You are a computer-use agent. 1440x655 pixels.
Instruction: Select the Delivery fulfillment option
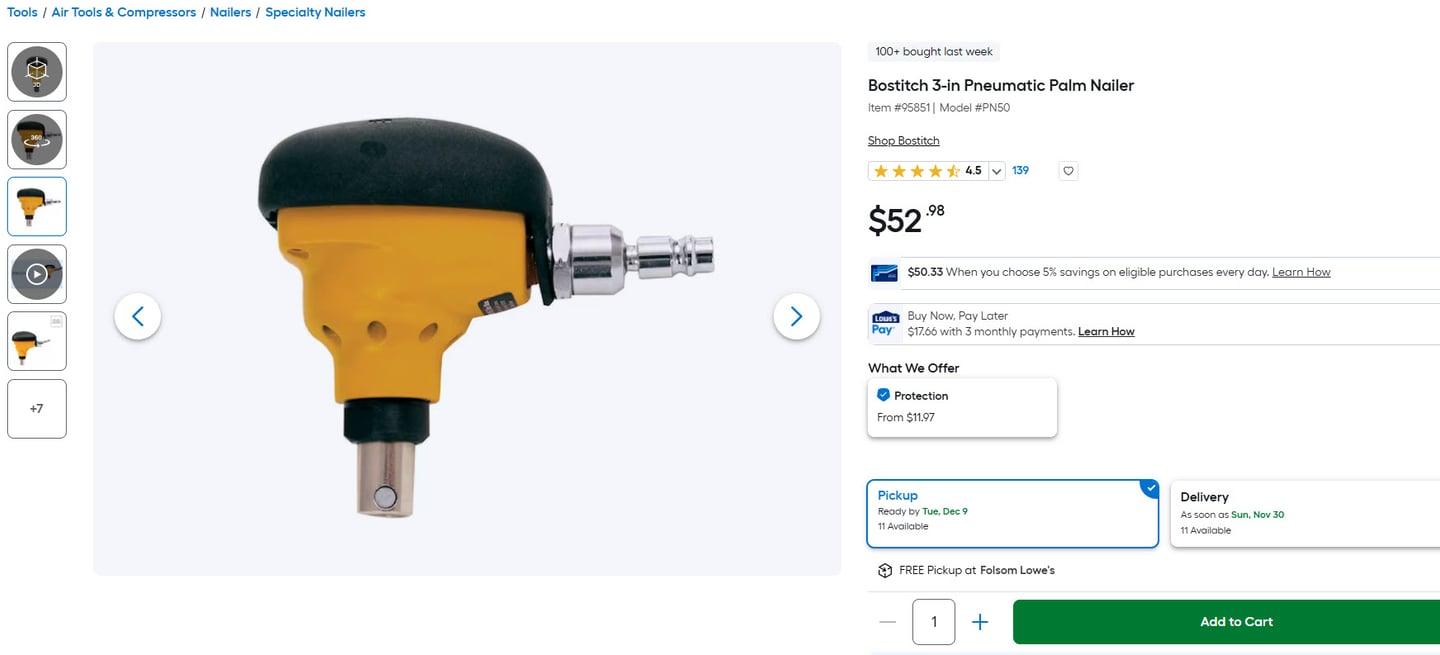point(1305,514)
